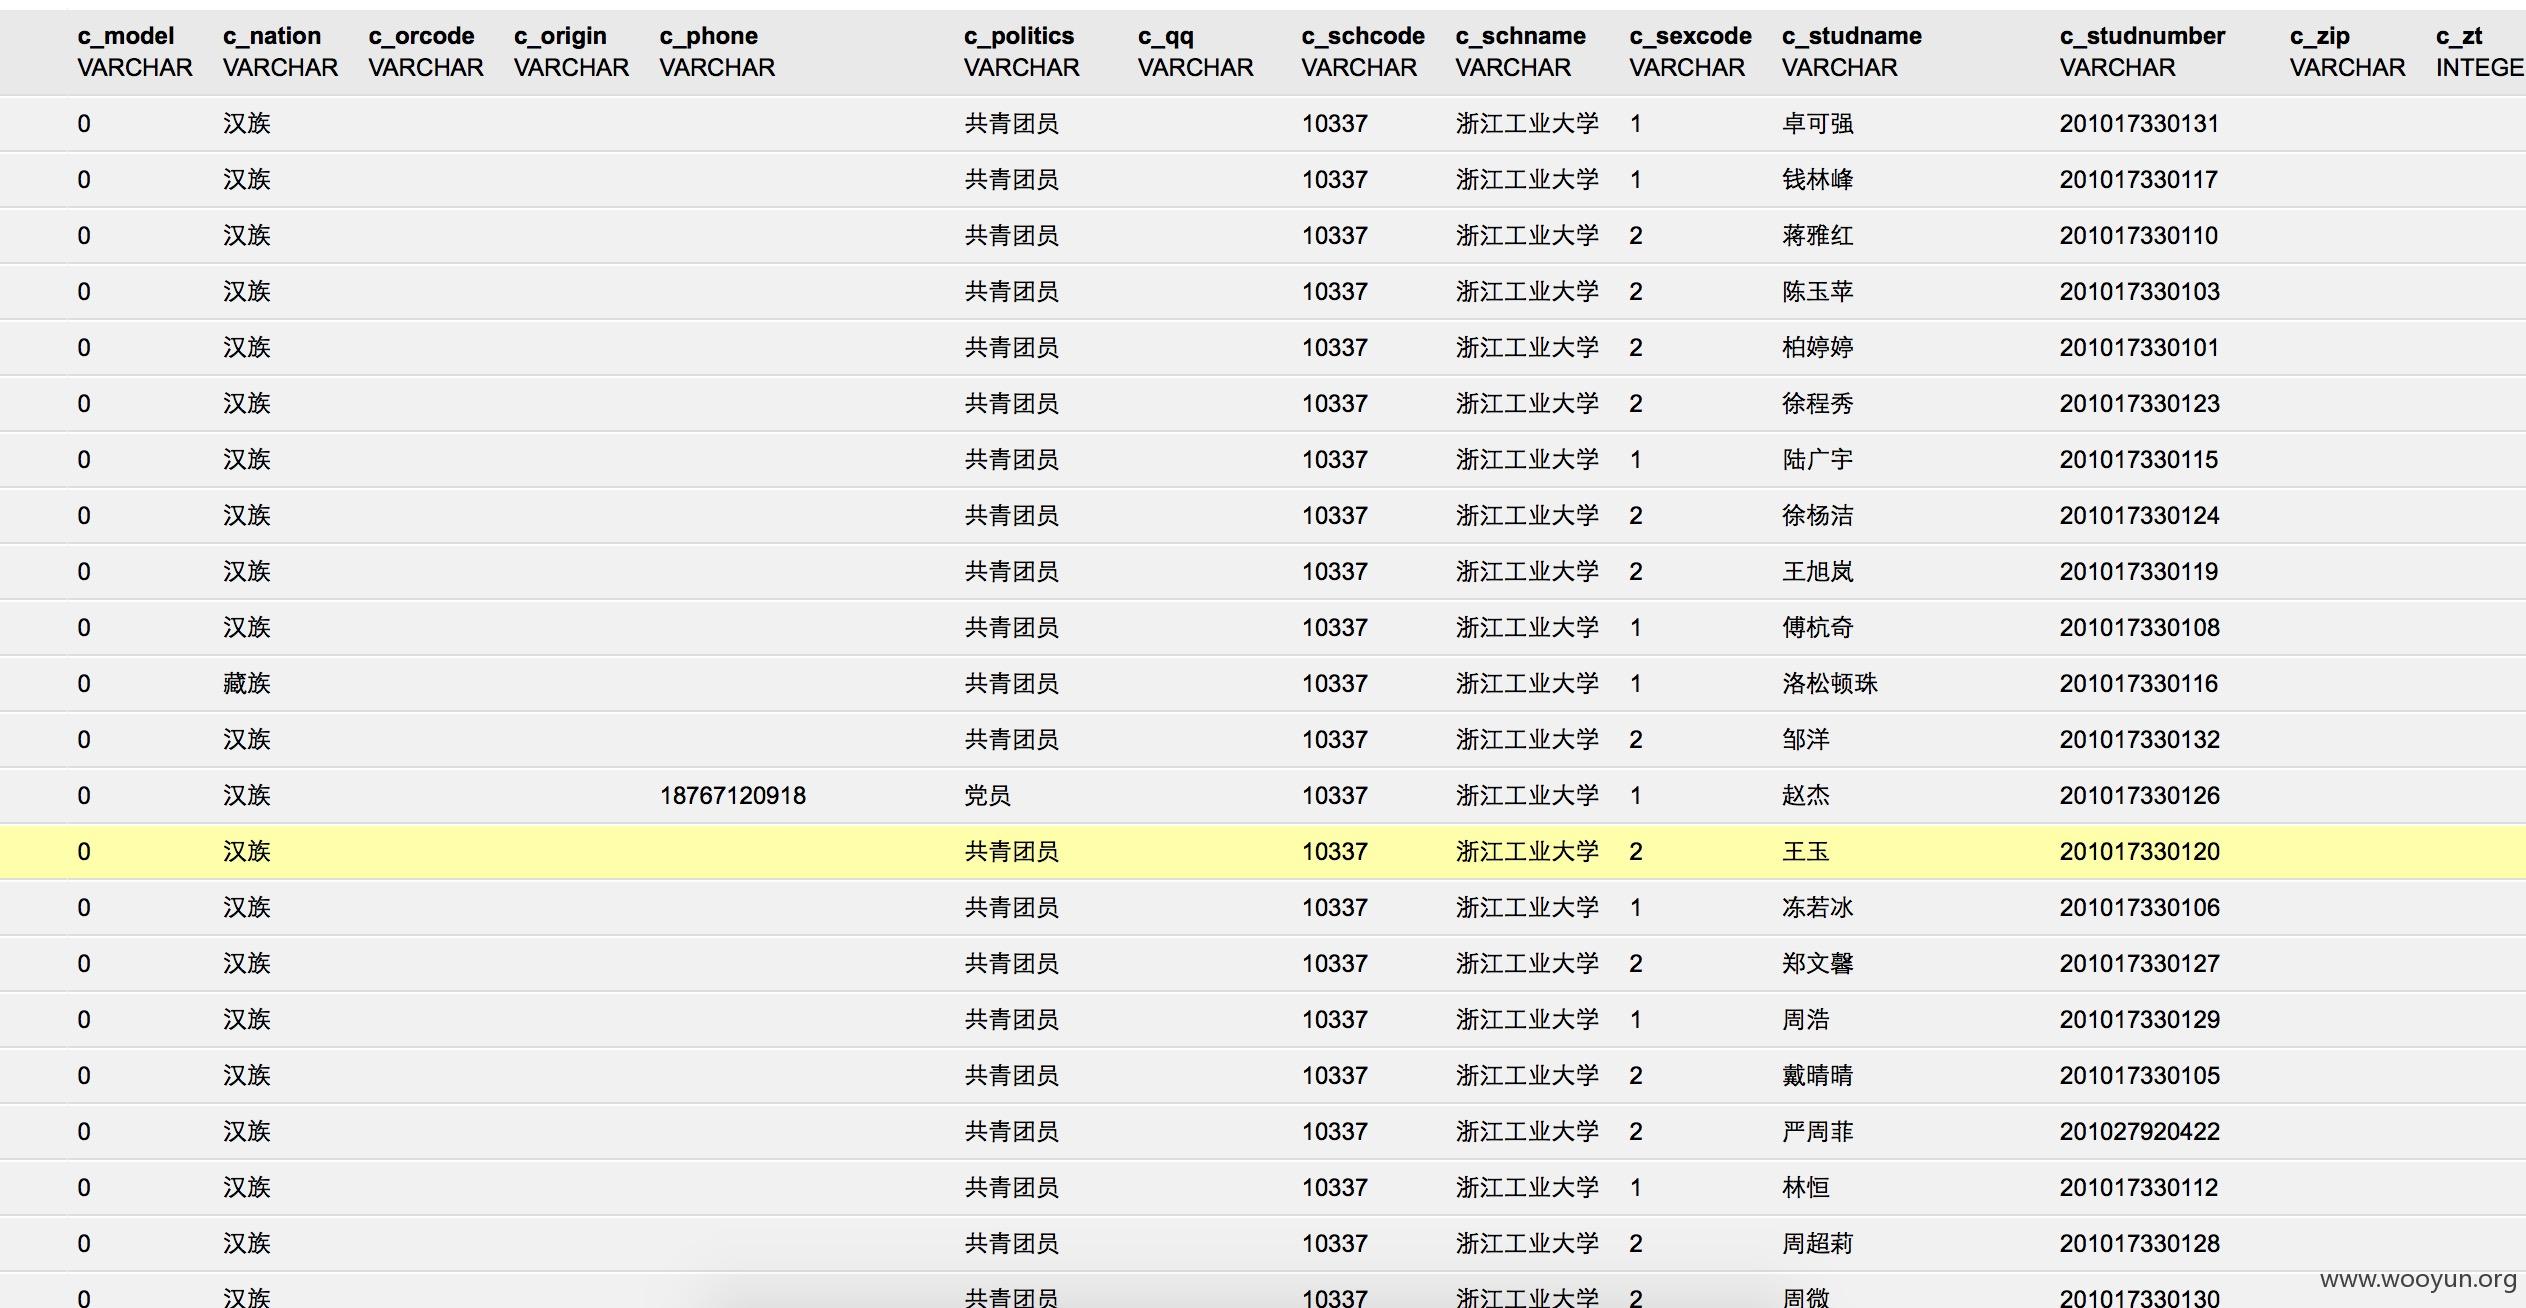Click student number 201017330103
Viewport: 2526px width, 1308px height.
click(x=2139, y=292)
